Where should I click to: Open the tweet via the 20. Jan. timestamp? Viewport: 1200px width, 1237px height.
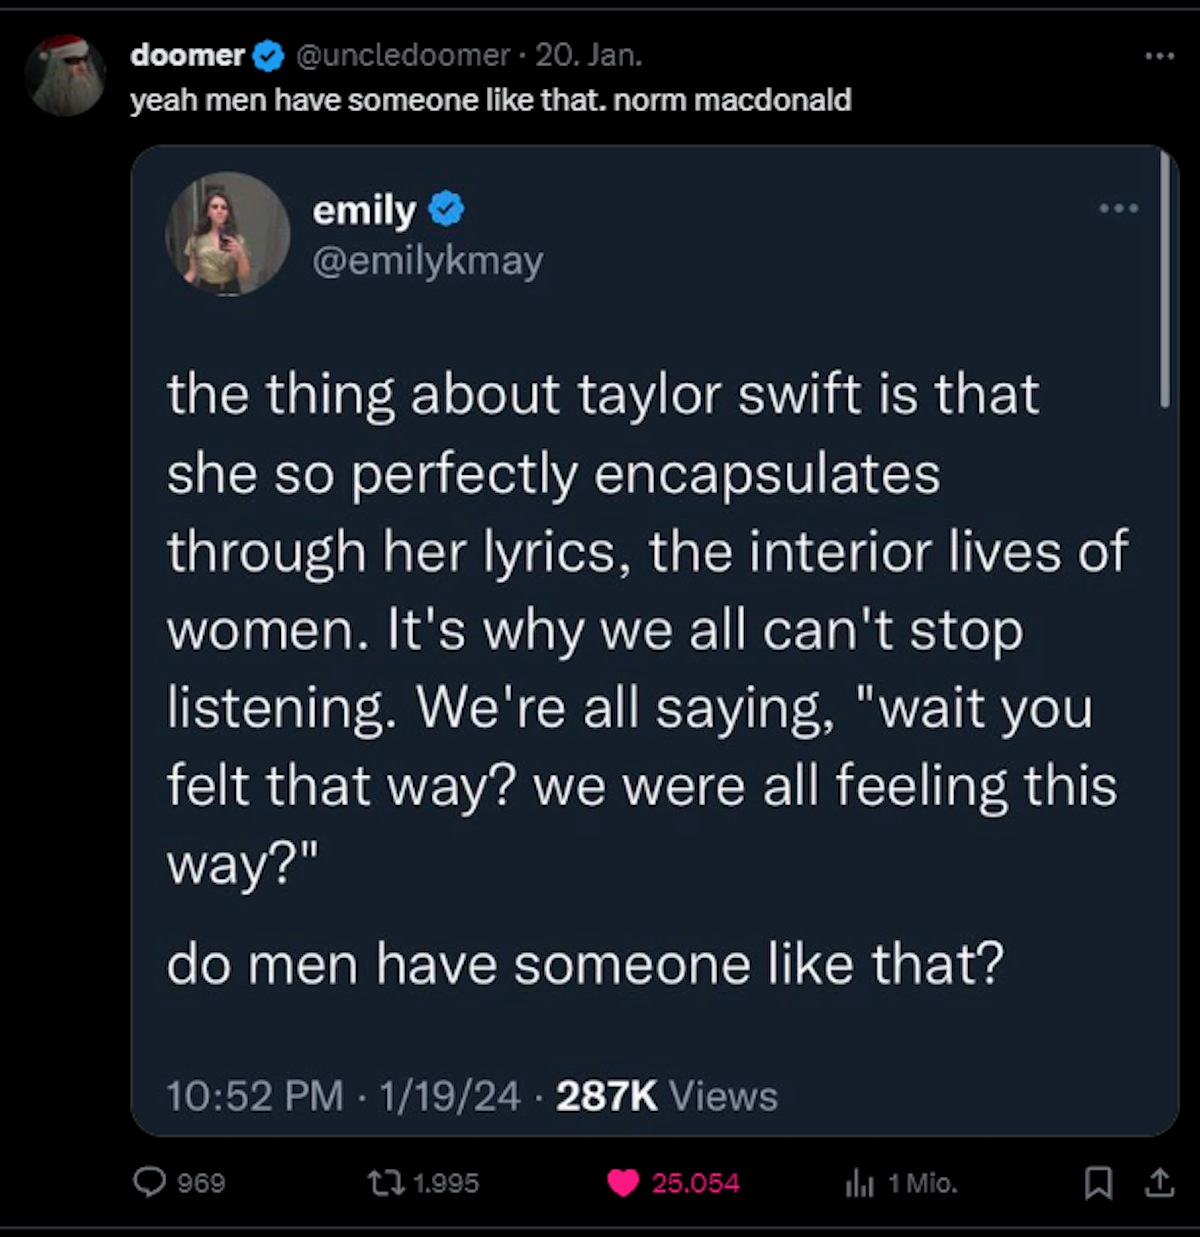588,56
